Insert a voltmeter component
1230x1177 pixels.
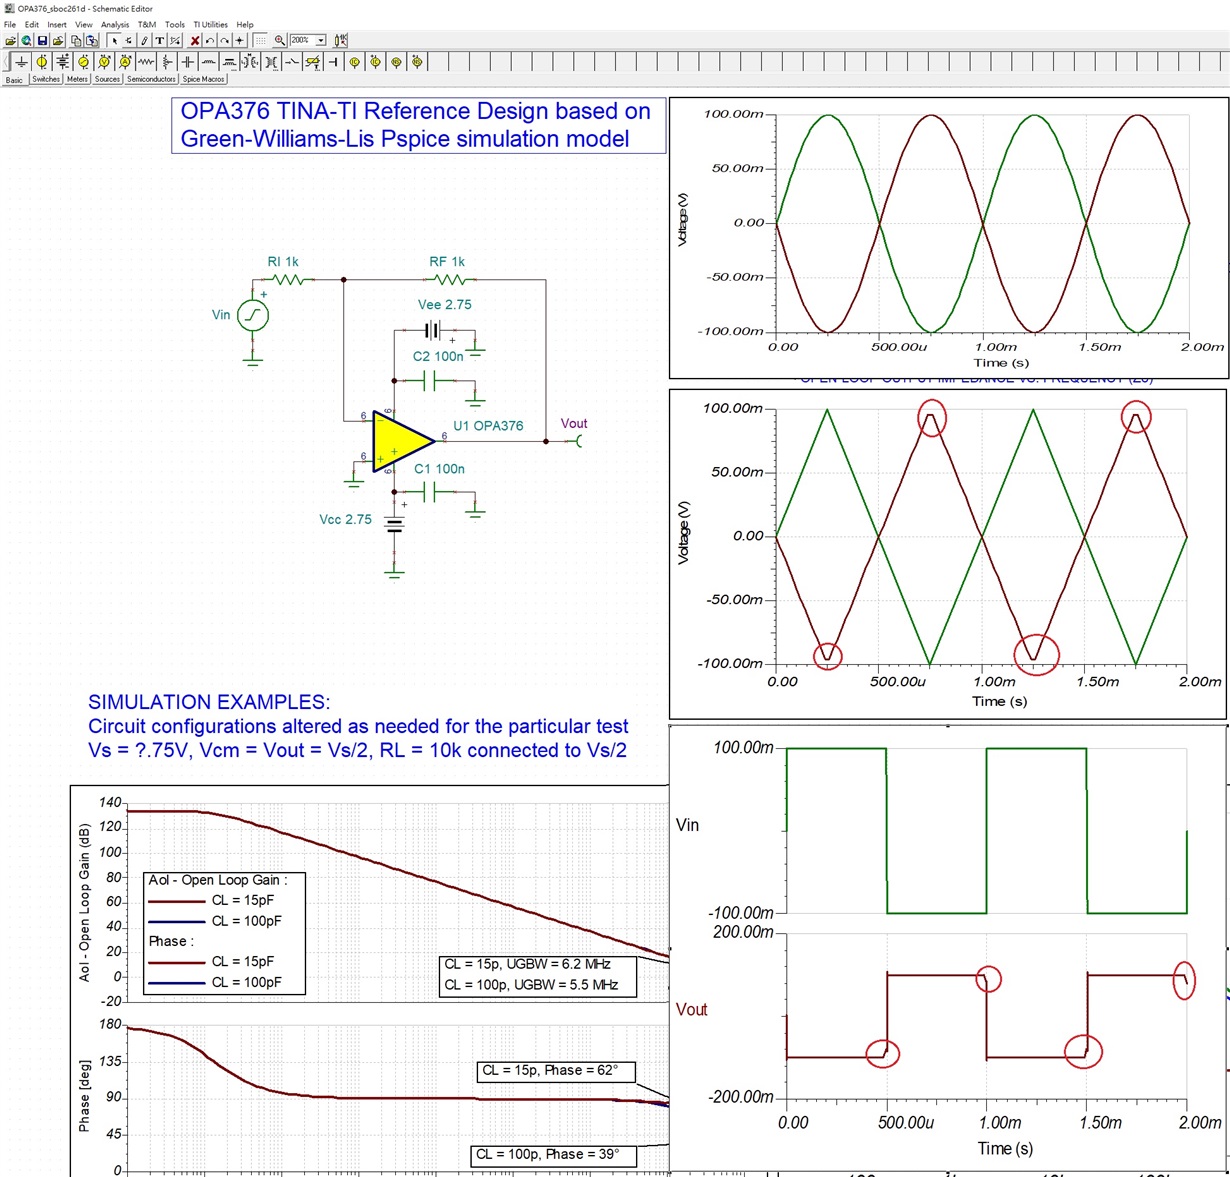coord(104,62)
